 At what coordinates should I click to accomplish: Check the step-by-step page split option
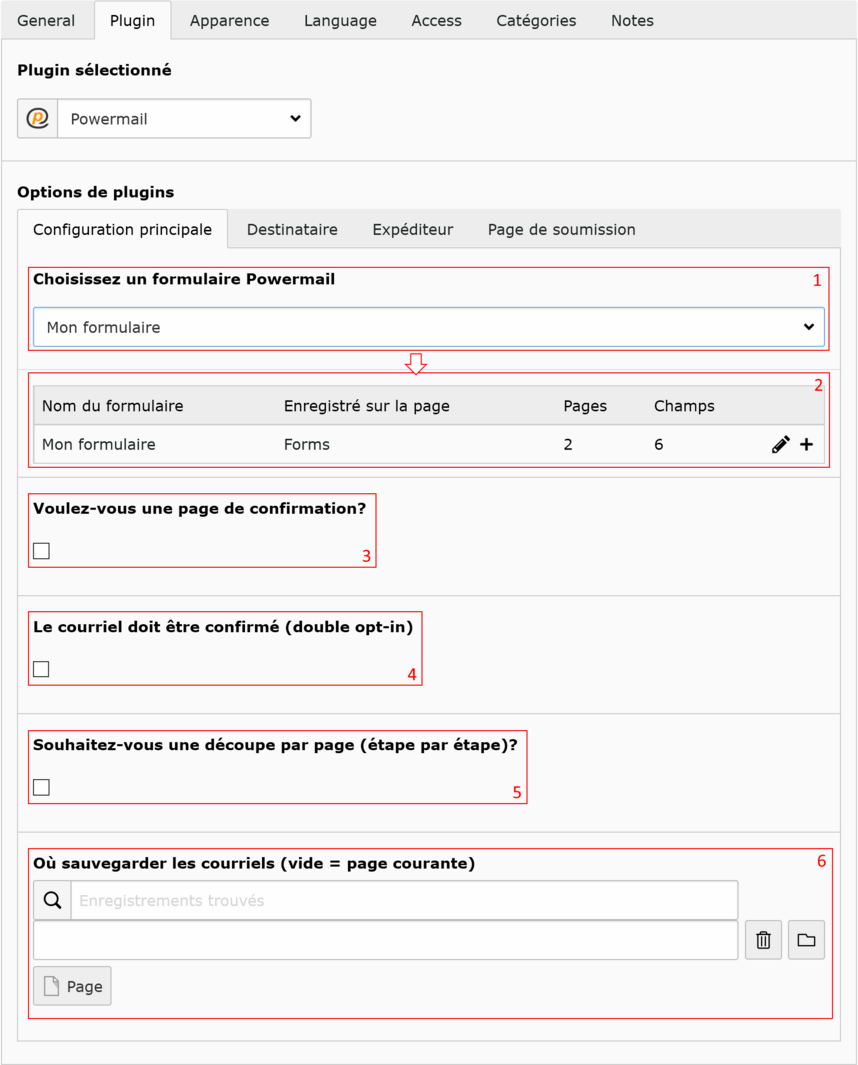[41, 787]
